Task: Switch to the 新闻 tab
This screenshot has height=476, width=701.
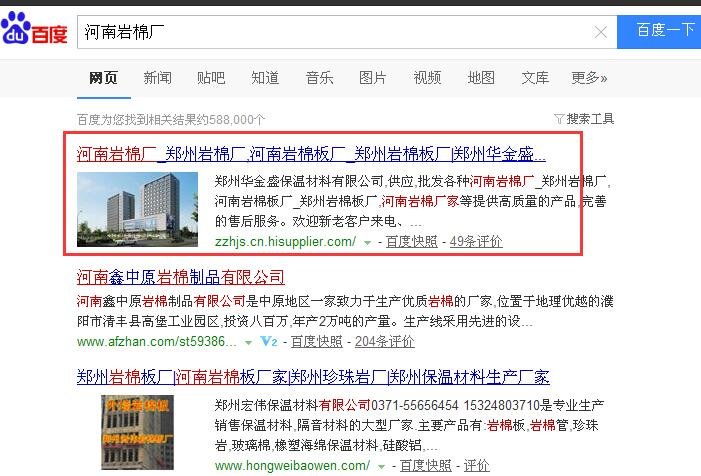Action: [157, 78]
